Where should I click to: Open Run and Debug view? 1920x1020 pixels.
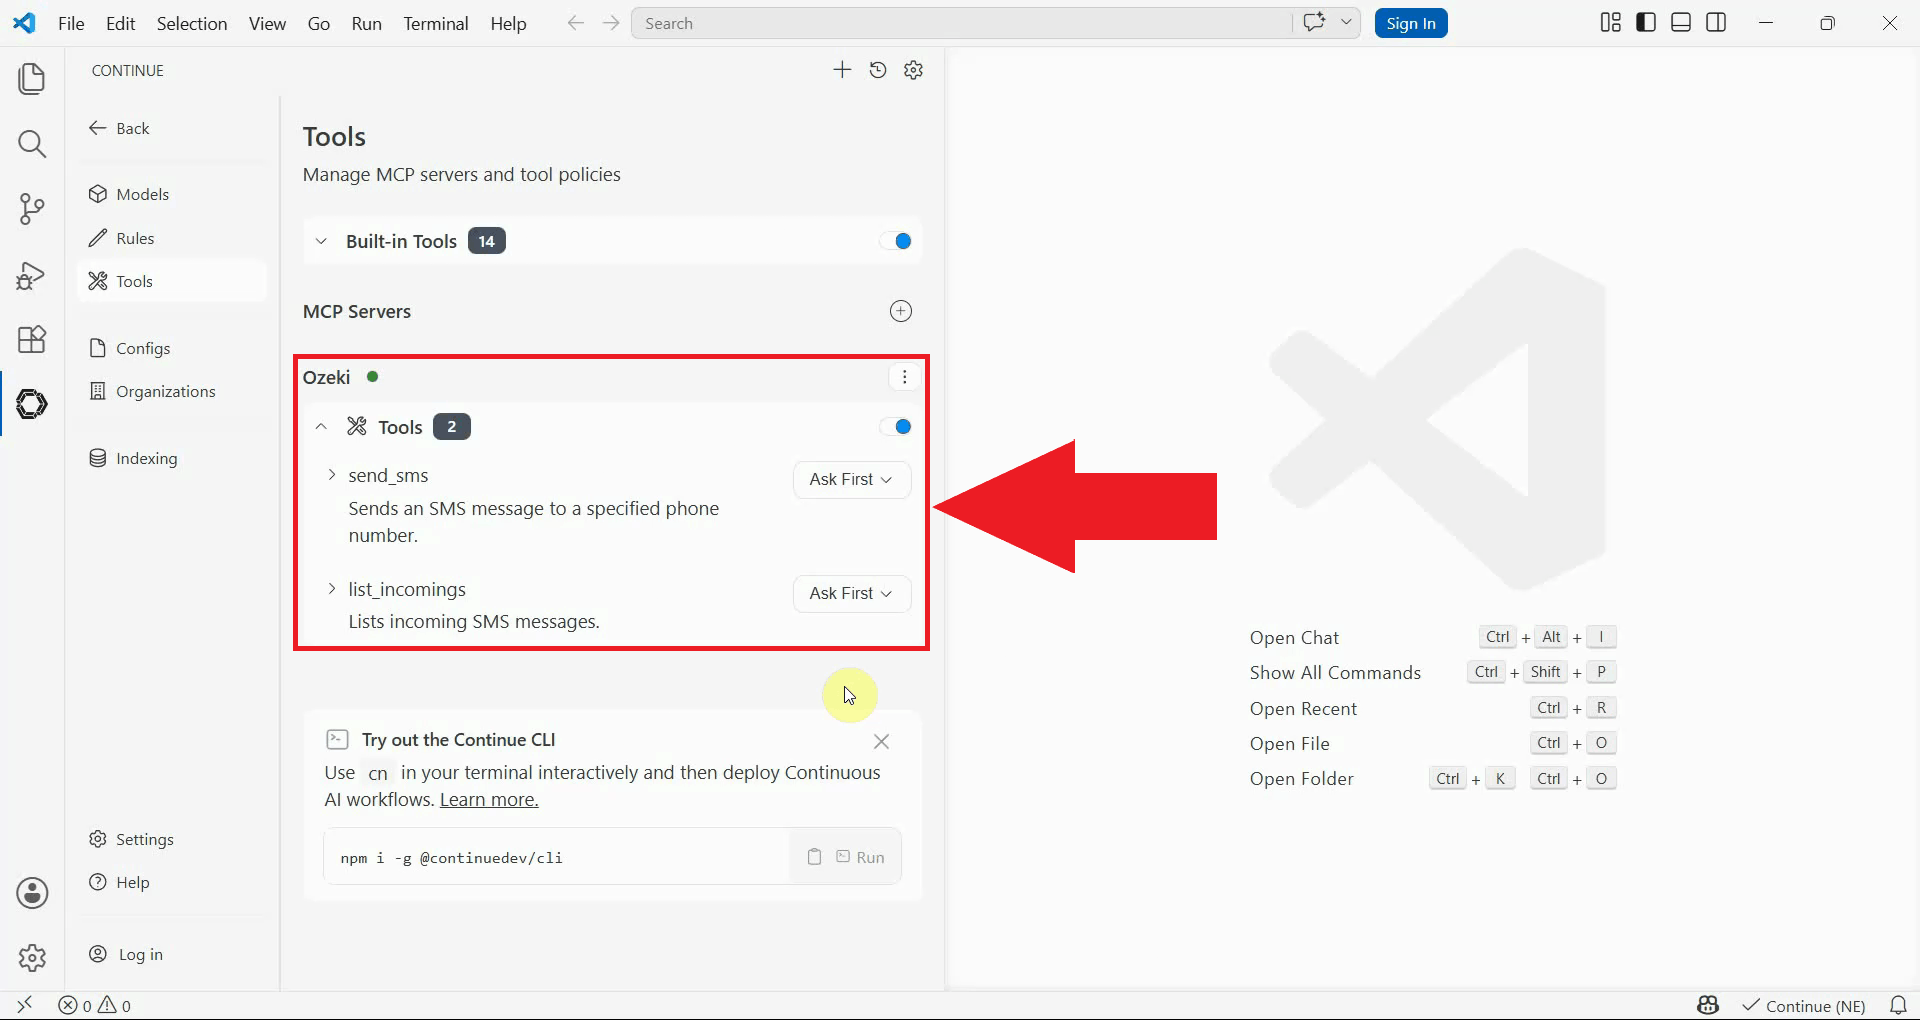(32, 274)
